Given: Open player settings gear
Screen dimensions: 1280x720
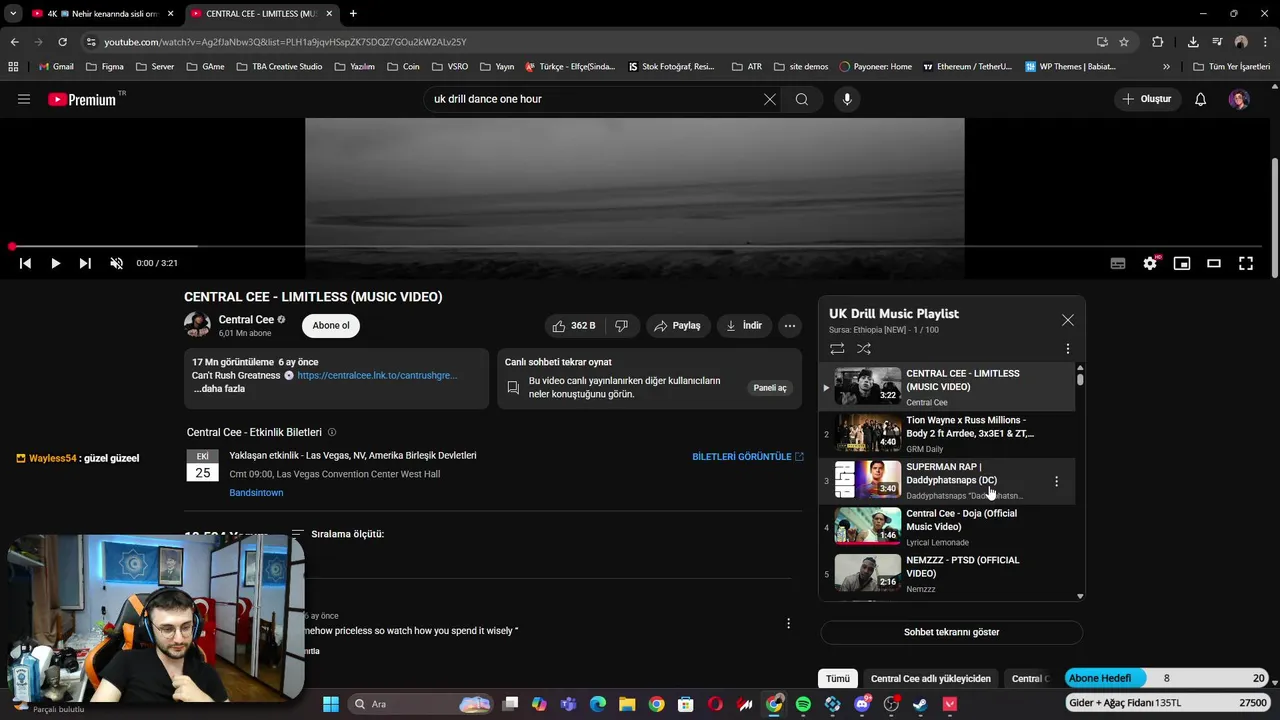Looking at the screenshot, I should 1150,263.
